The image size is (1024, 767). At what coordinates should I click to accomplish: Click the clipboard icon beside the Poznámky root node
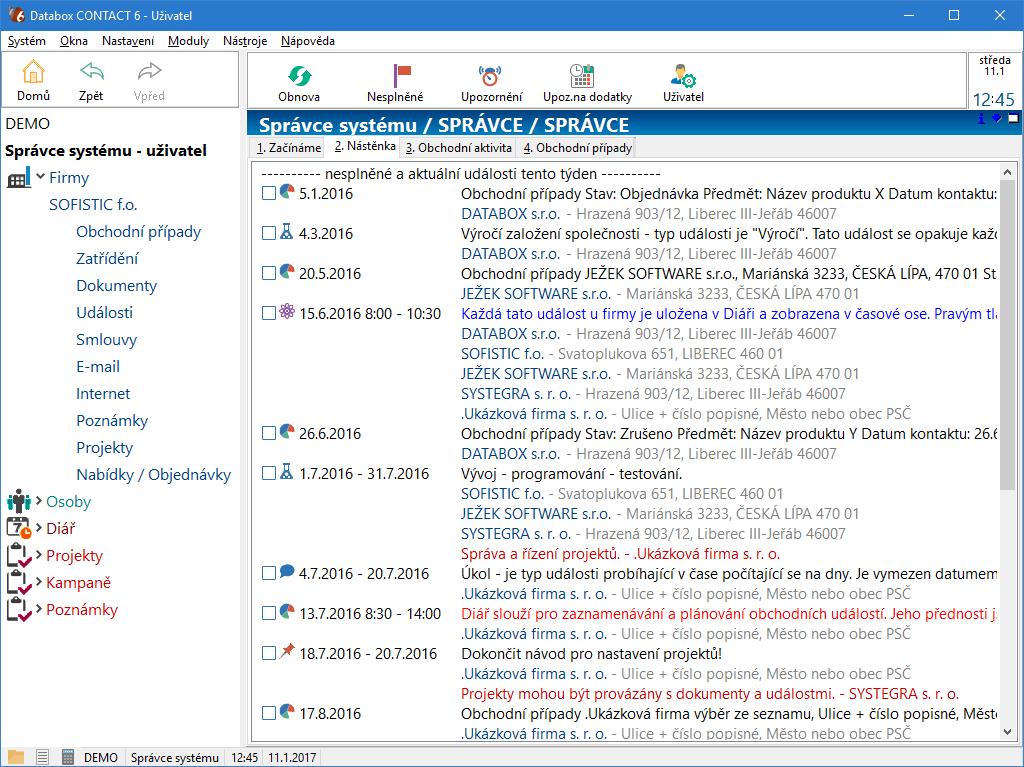tap(18, 610)
